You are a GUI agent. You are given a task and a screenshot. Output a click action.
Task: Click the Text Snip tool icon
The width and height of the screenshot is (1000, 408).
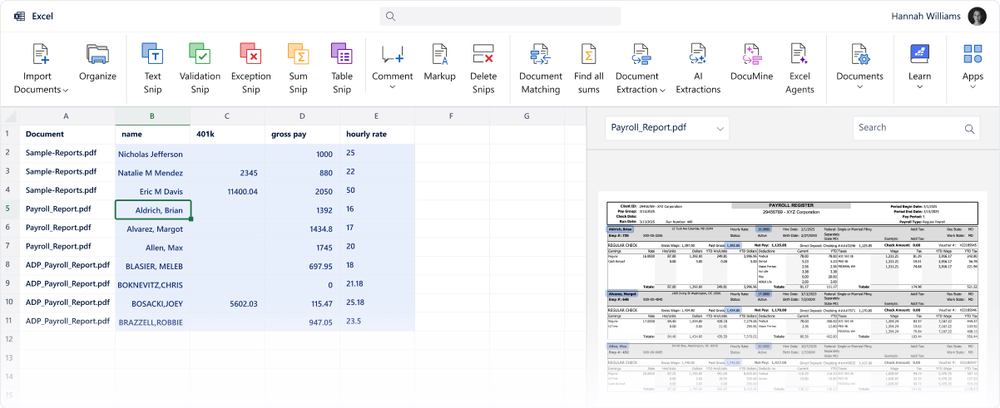(x=153, y=54)
